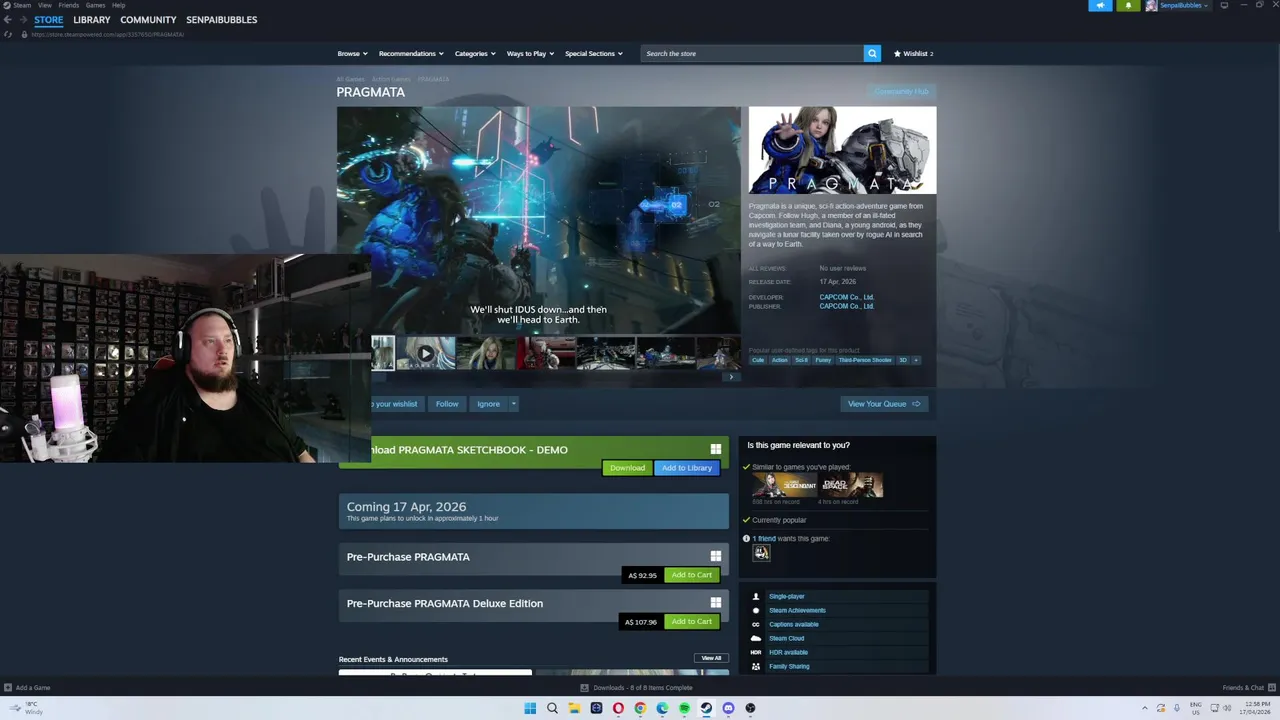The width and height of the screenshot is (1280, 720).
Task: Open the Friends menu
Action: tap(69, 5)
